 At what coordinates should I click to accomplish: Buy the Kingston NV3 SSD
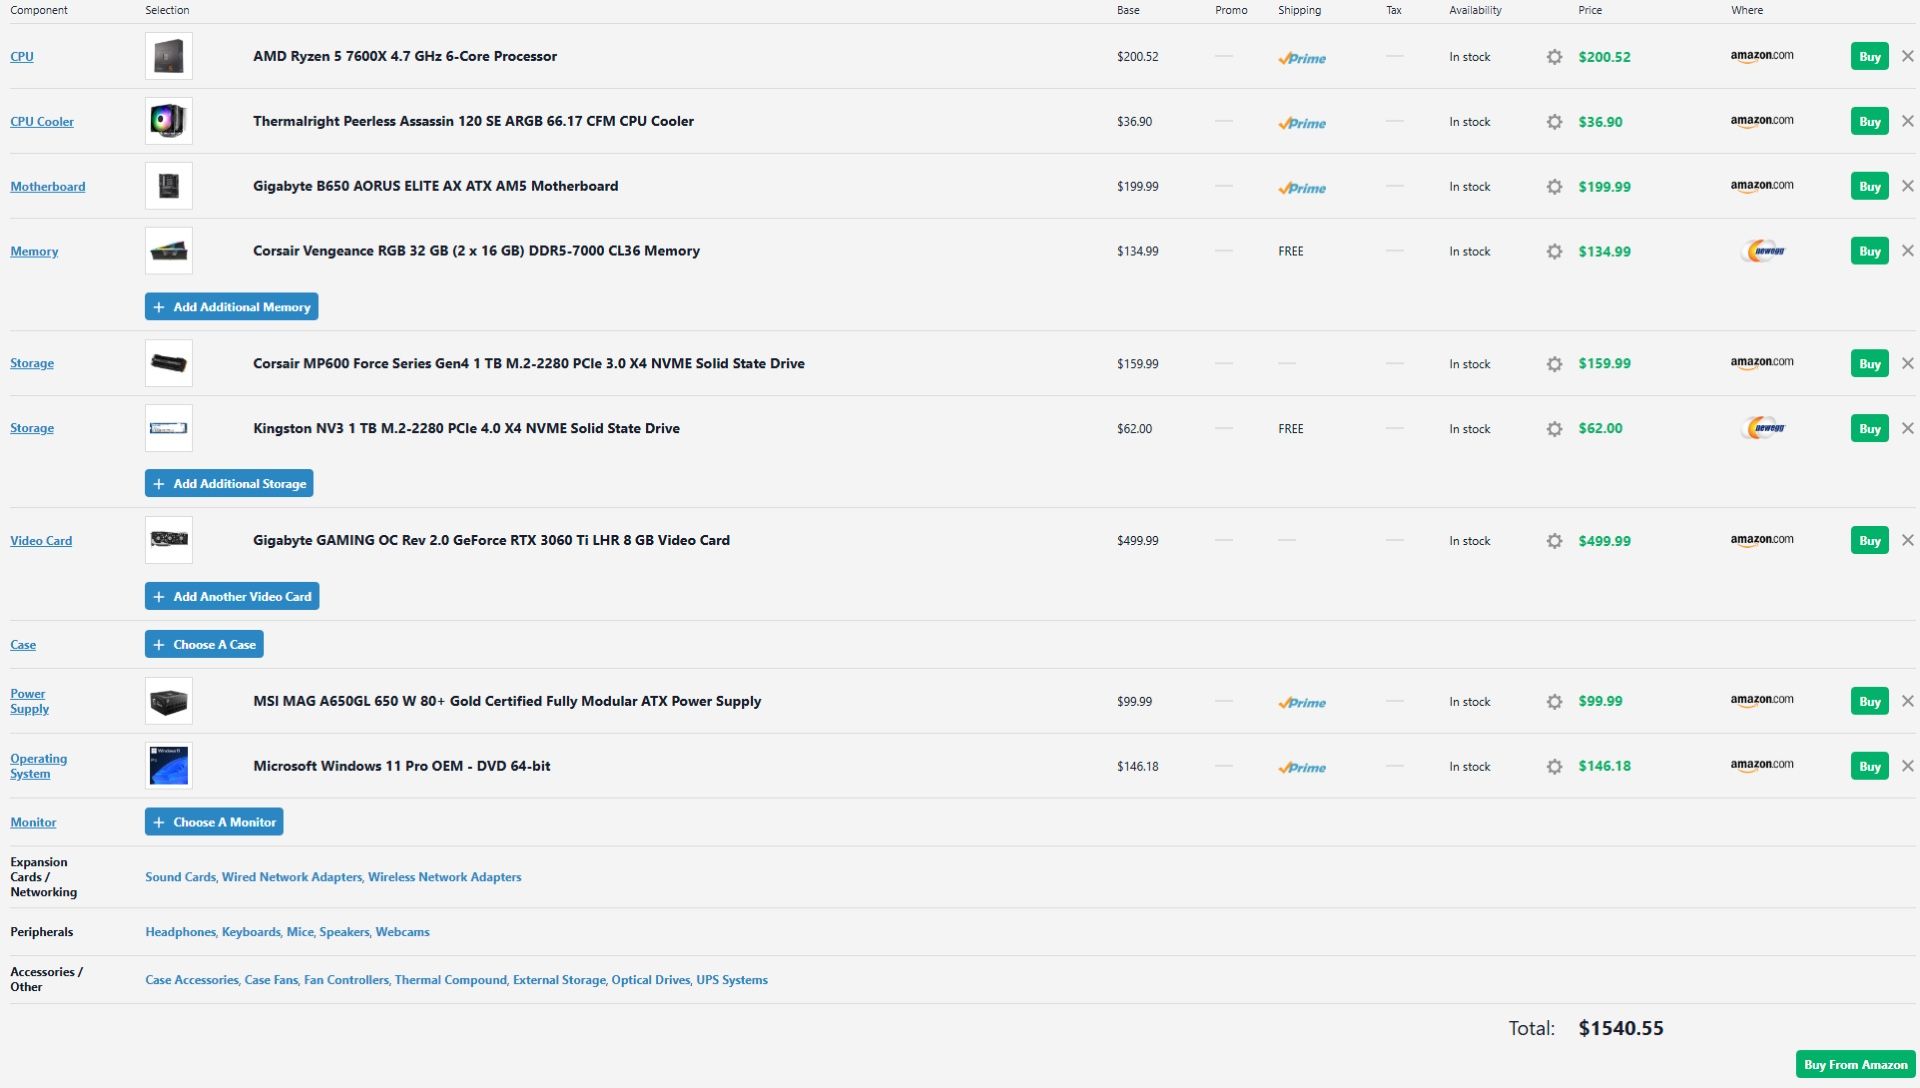tap(1869, 429)
